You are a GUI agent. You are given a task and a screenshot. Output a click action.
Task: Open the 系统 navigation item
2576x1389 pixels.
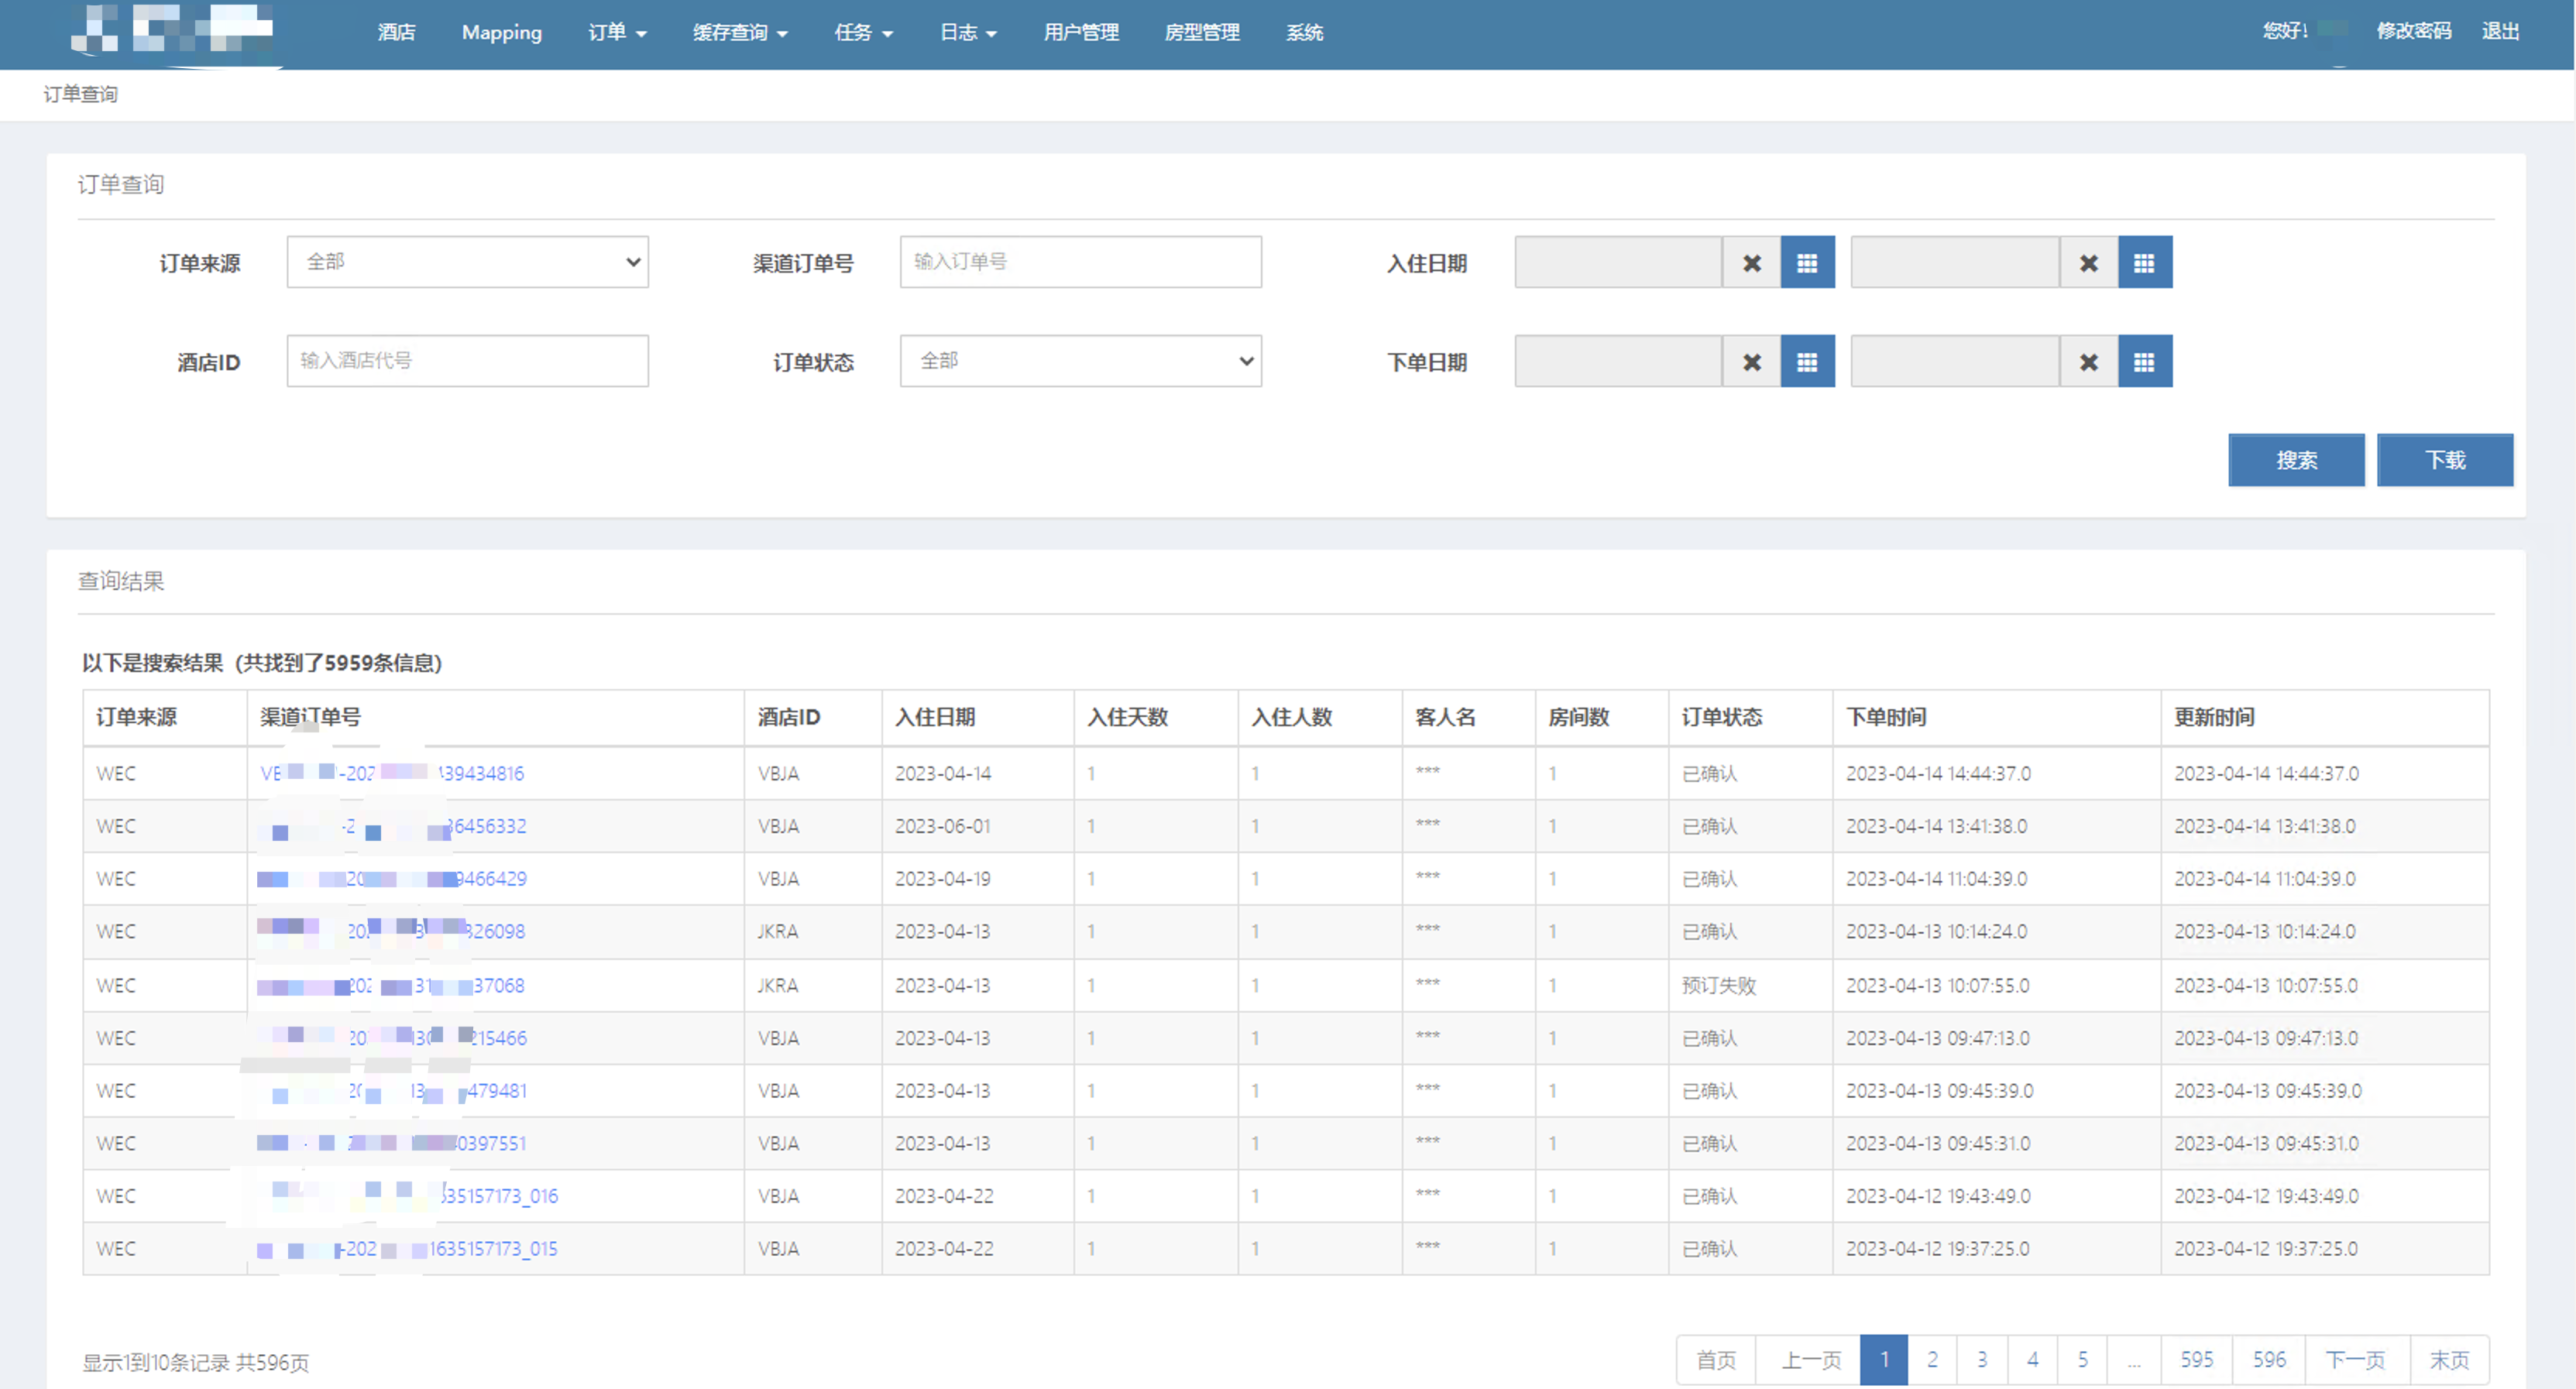coord(1304,32)
